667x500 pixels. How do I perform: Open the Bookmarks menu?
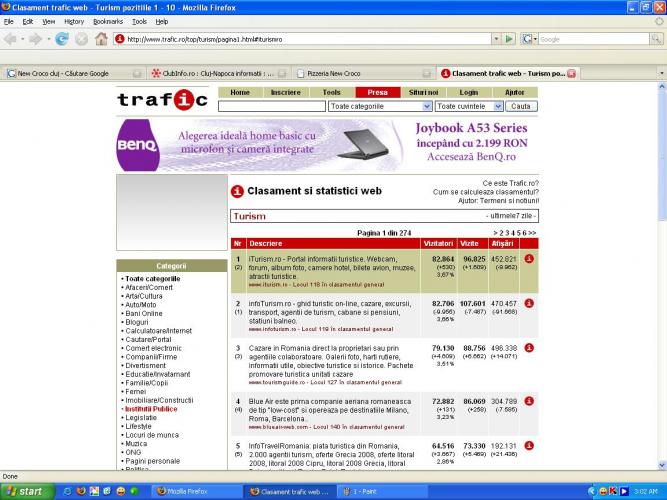[x=106, y=21]
